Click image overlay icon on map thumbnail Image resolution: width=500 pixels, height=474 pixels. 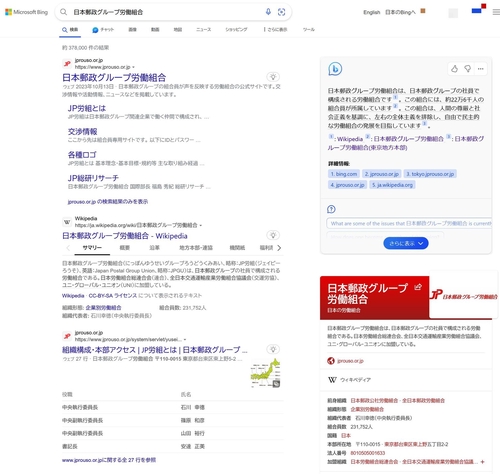pyautogui.click(x=276, y=384)
